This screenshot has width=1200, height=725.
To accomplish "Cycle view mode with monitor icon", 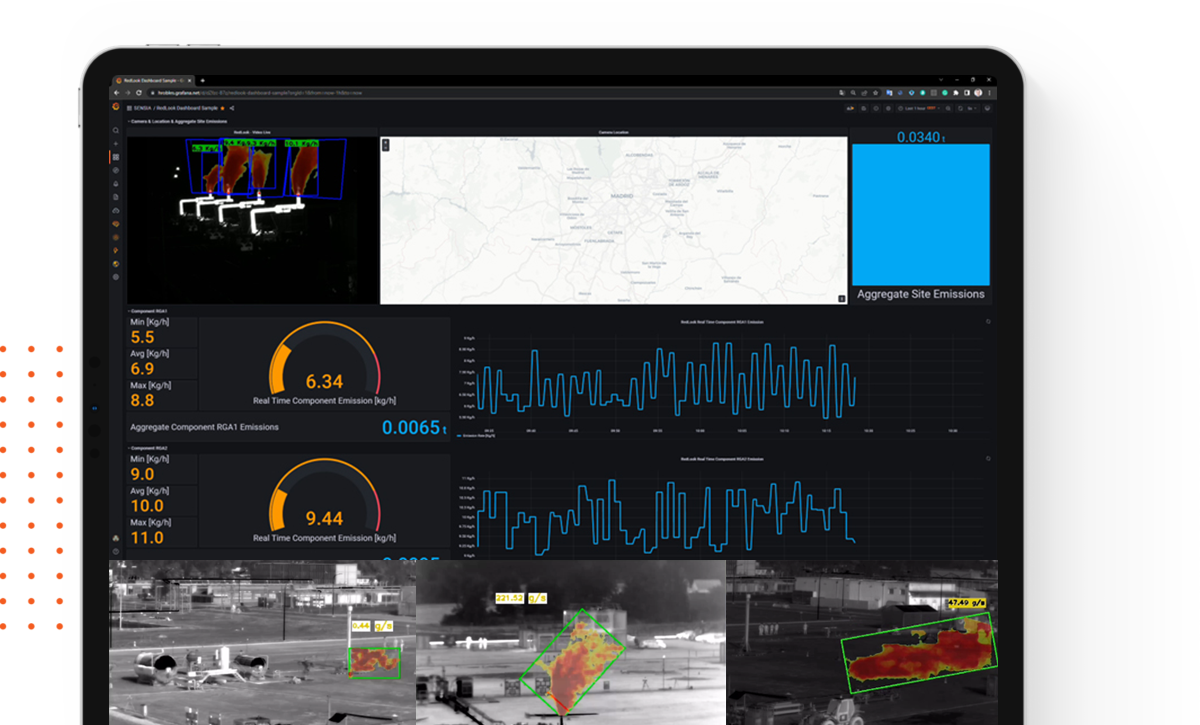I will 987,108.
